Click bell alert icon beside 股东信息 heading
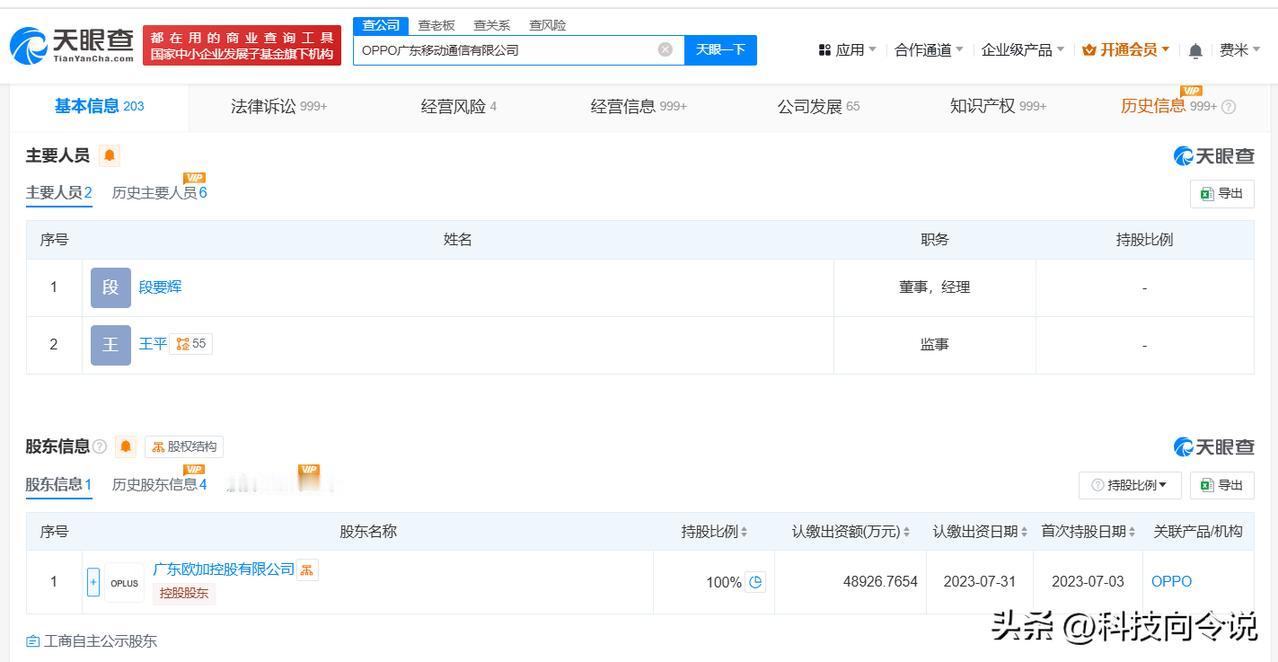The height and width of the screenshot is (662, 1278). click(125, 447)
